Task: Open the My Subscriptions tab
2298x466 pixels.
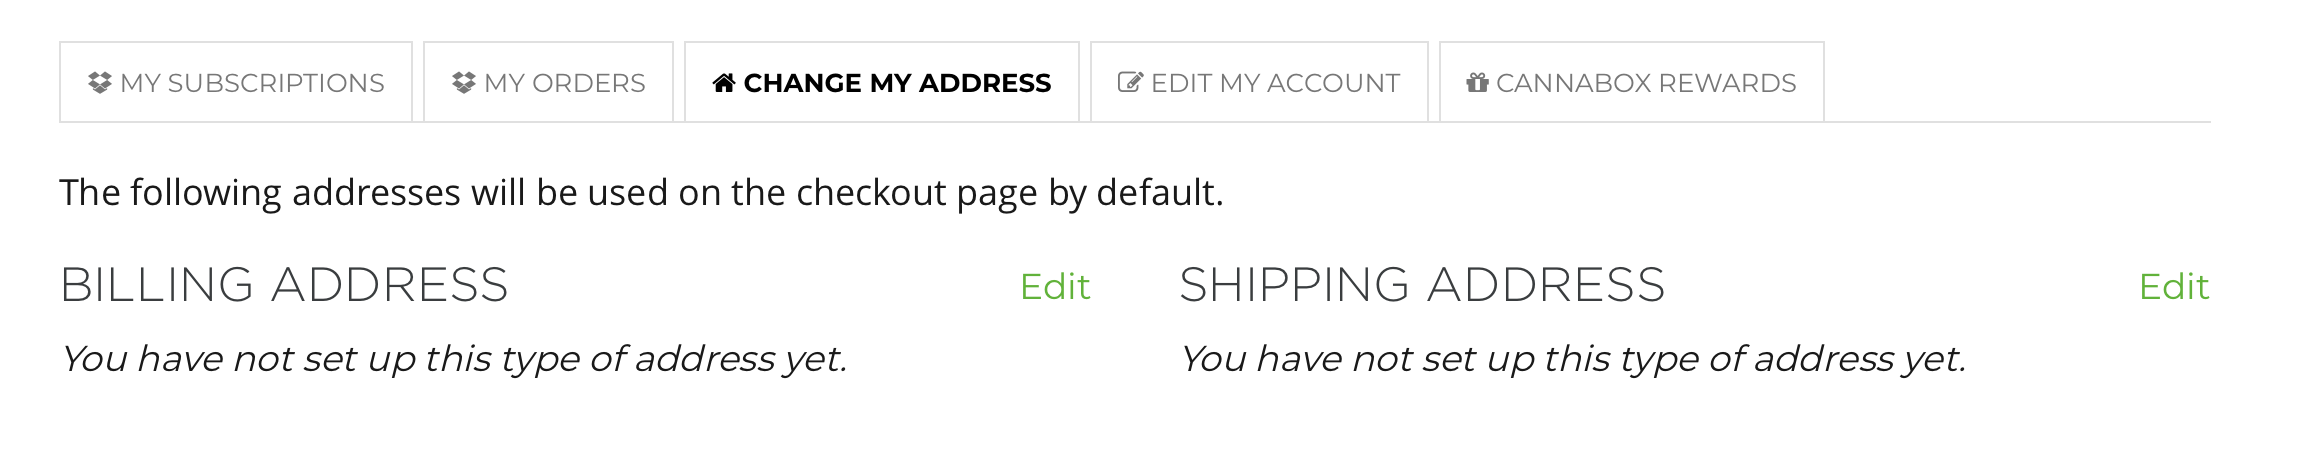Action: click(x=236, y=82)
